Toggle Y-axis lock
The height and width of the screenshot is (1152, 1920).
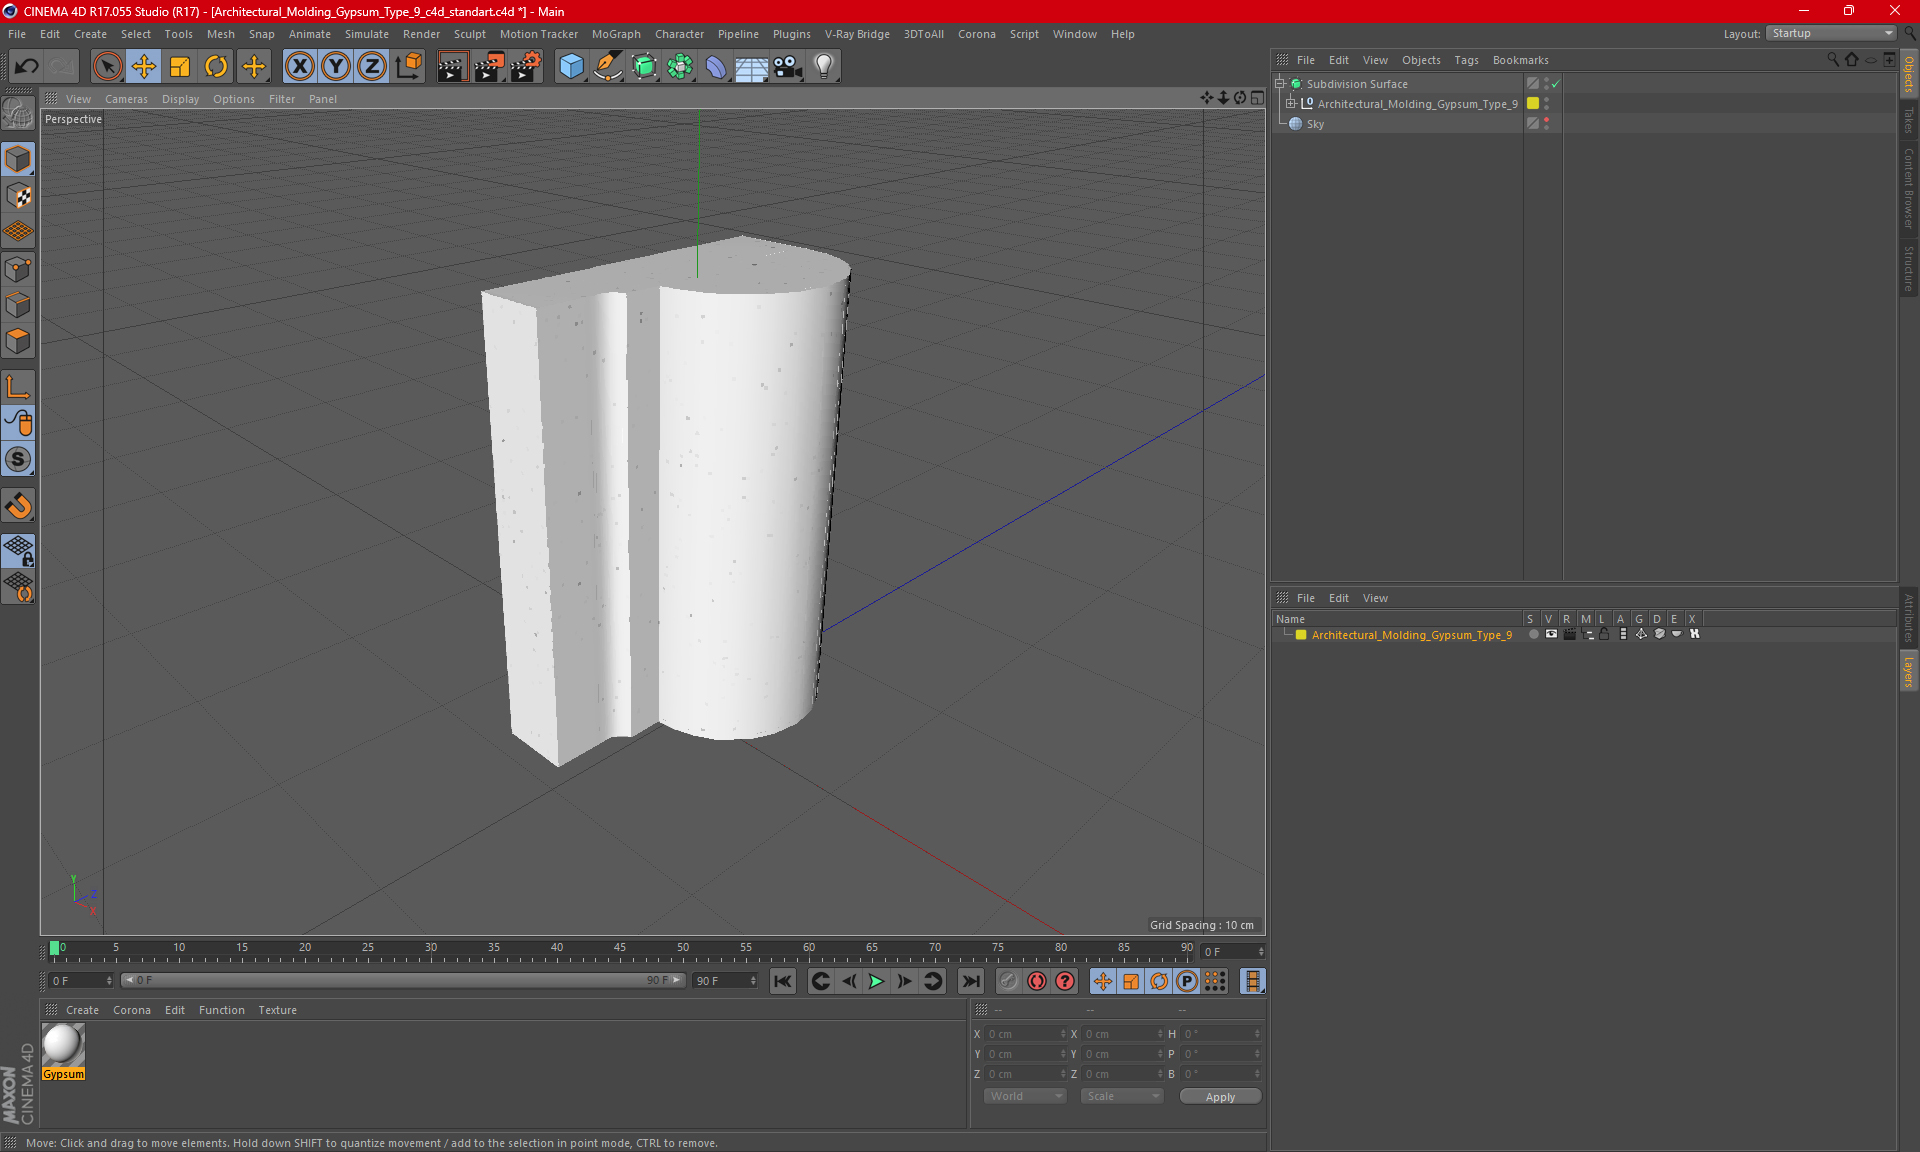pyautogui.click(x=336, y=66)
